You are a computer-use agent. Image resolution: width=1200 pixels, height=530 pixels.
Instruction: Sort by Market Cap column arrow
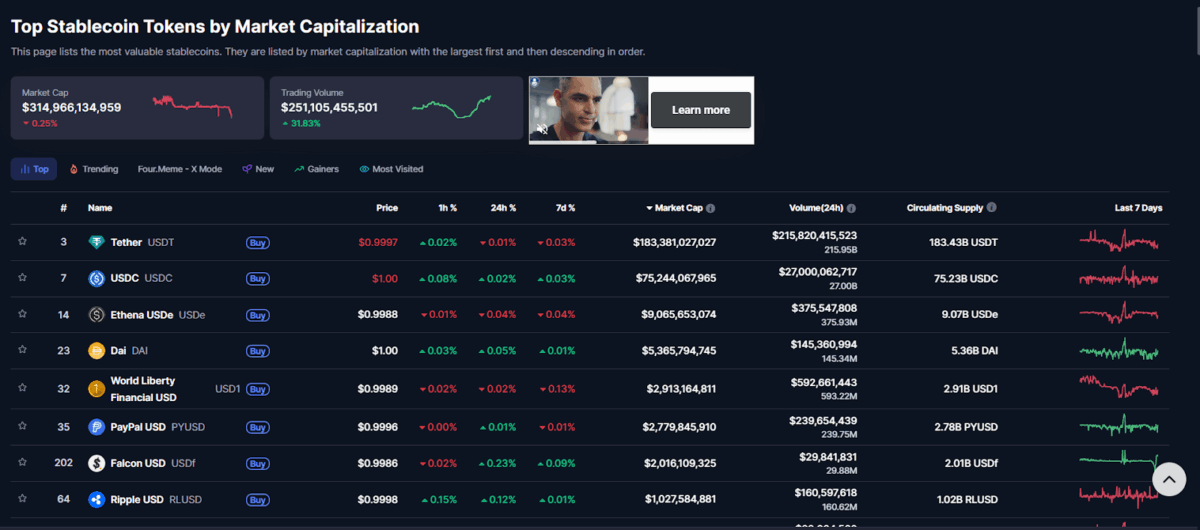click(x=649, y=208)
